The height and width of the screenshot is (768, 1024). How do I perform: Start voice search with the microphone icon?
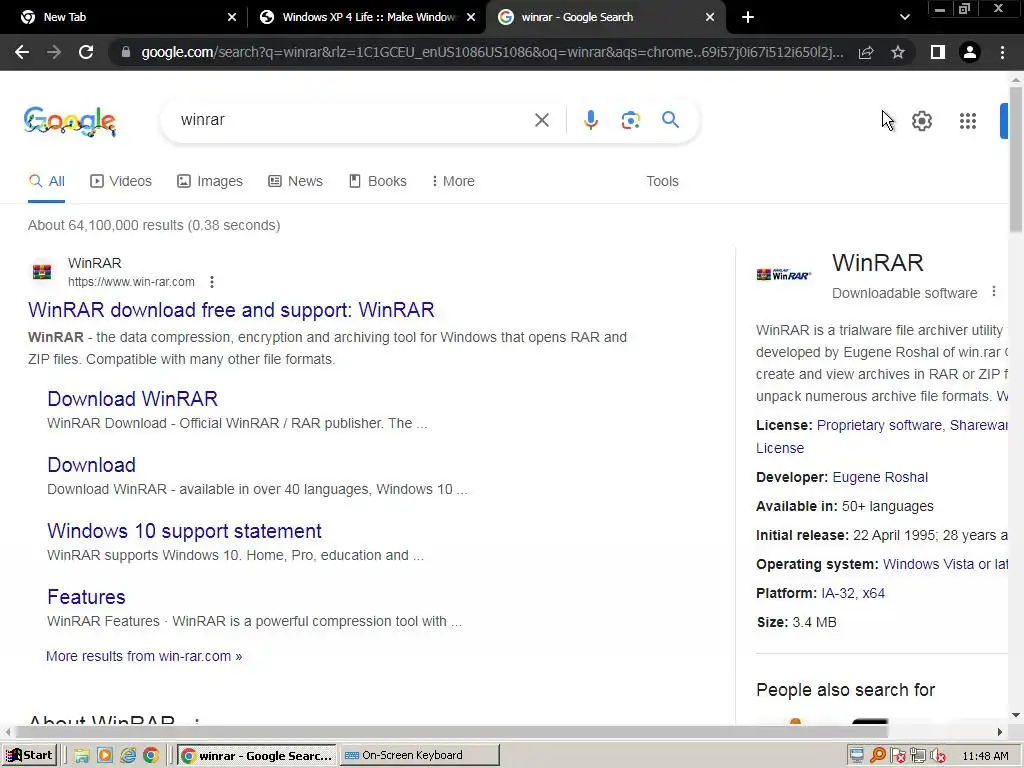tap(591, 120)
